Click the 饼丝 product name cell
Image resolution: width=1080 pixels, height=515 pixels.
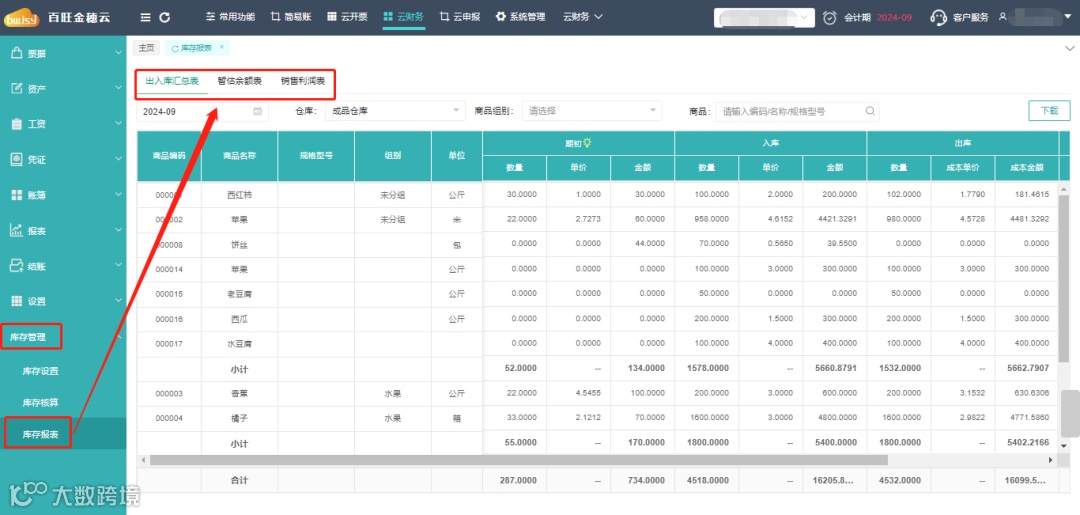[x=240, y=244]
